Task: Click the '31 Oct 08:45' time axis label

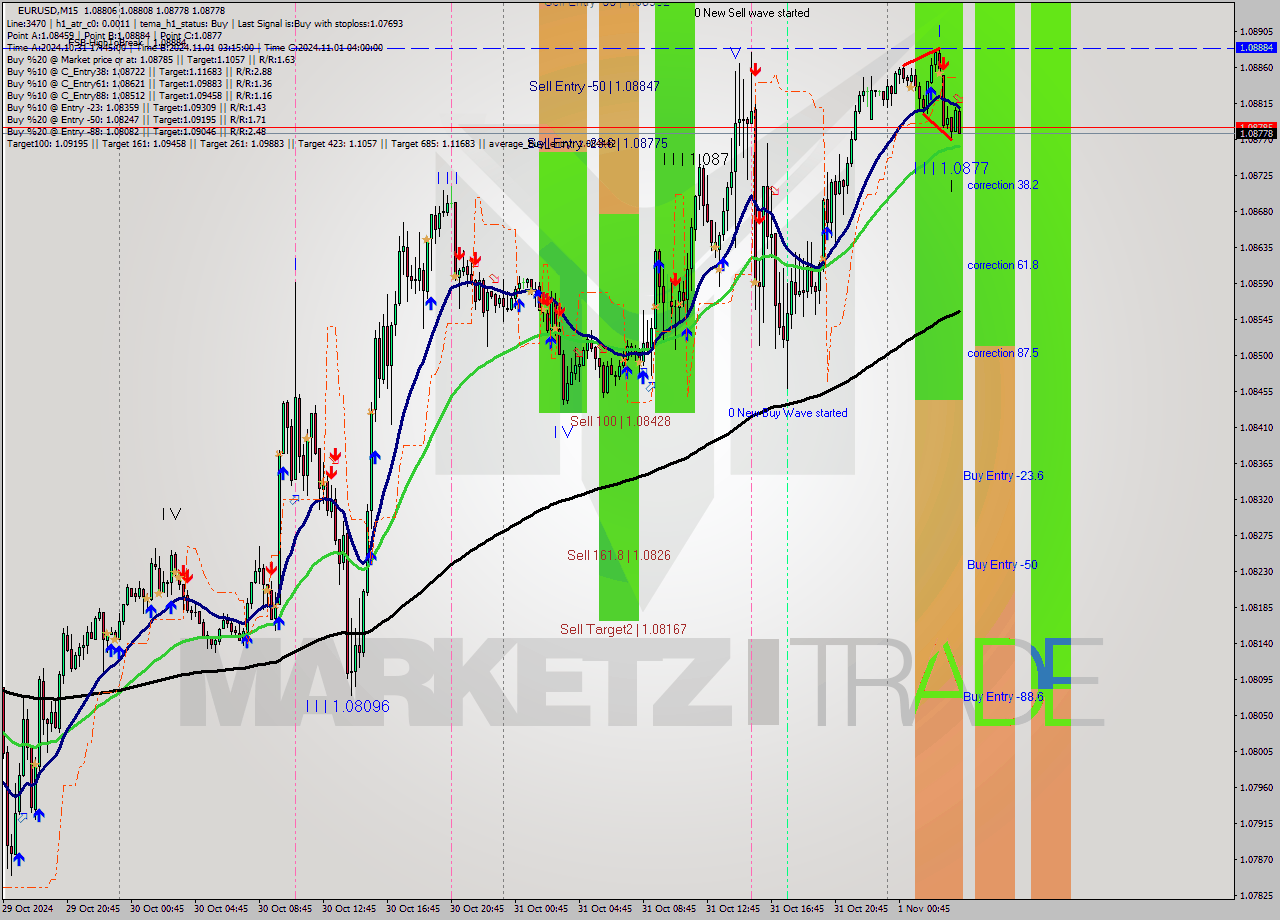Action: [x=668, y=909]
